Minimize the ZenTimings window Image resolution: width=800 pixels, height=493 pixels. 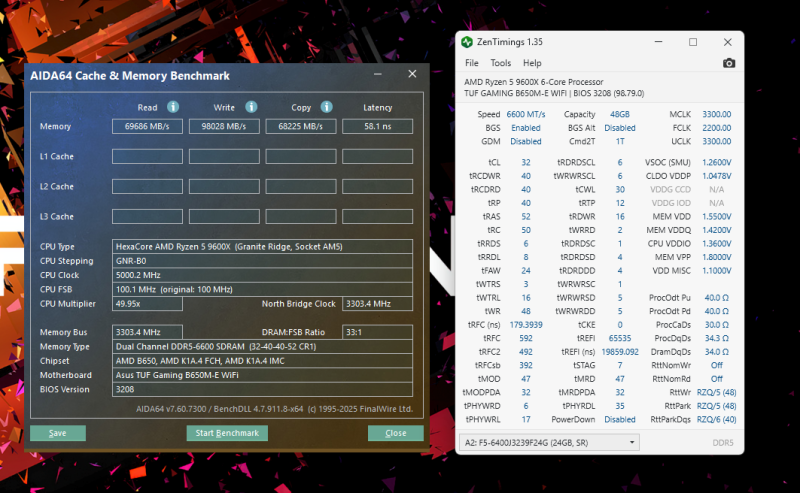point(658,42)
